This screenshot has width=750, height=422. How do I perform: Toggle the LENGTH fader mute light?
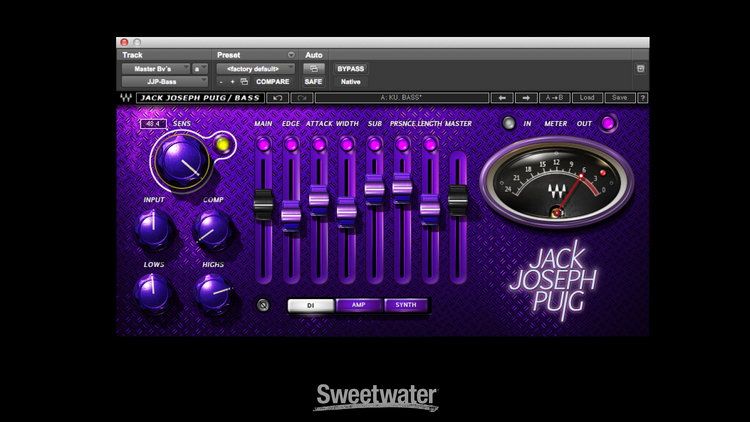click(430, 144)
